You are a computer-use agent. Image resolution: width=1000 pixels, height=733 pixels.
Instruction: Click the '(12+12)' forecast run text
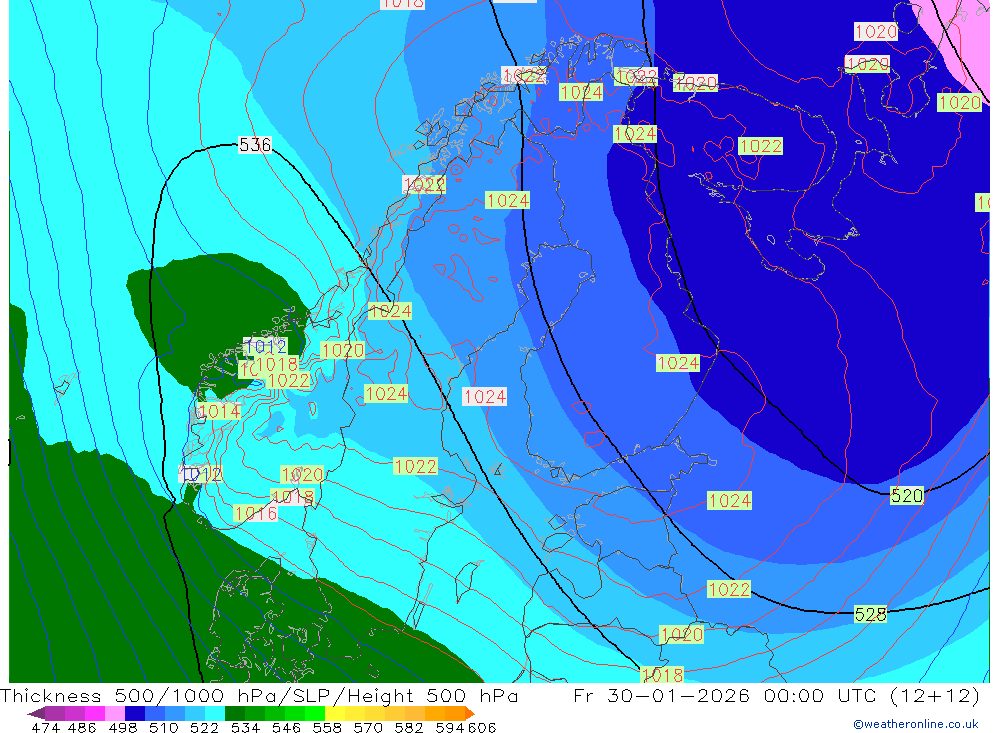coord(935,695)
